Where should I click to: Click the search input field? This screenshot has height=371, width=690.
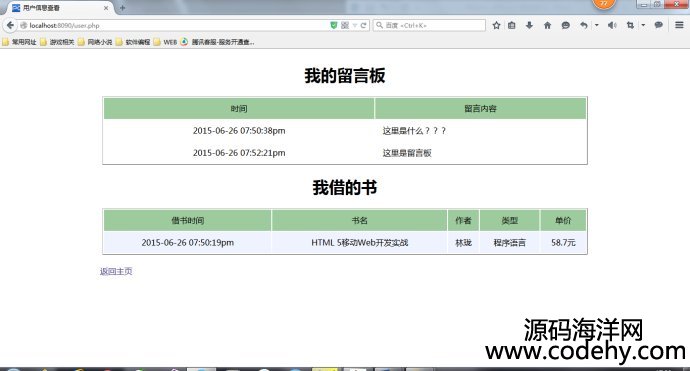[429, 25]
